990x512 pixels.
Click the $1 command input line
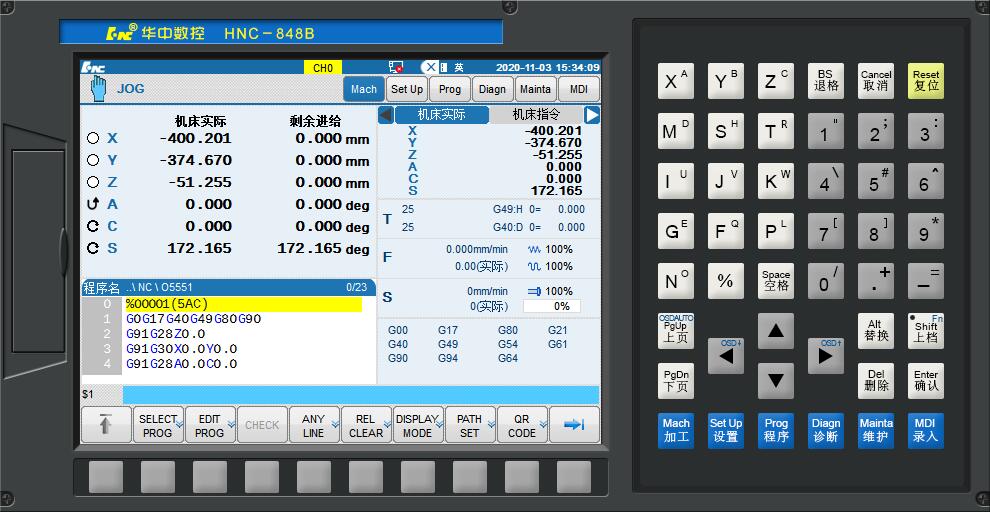point(340,395)
